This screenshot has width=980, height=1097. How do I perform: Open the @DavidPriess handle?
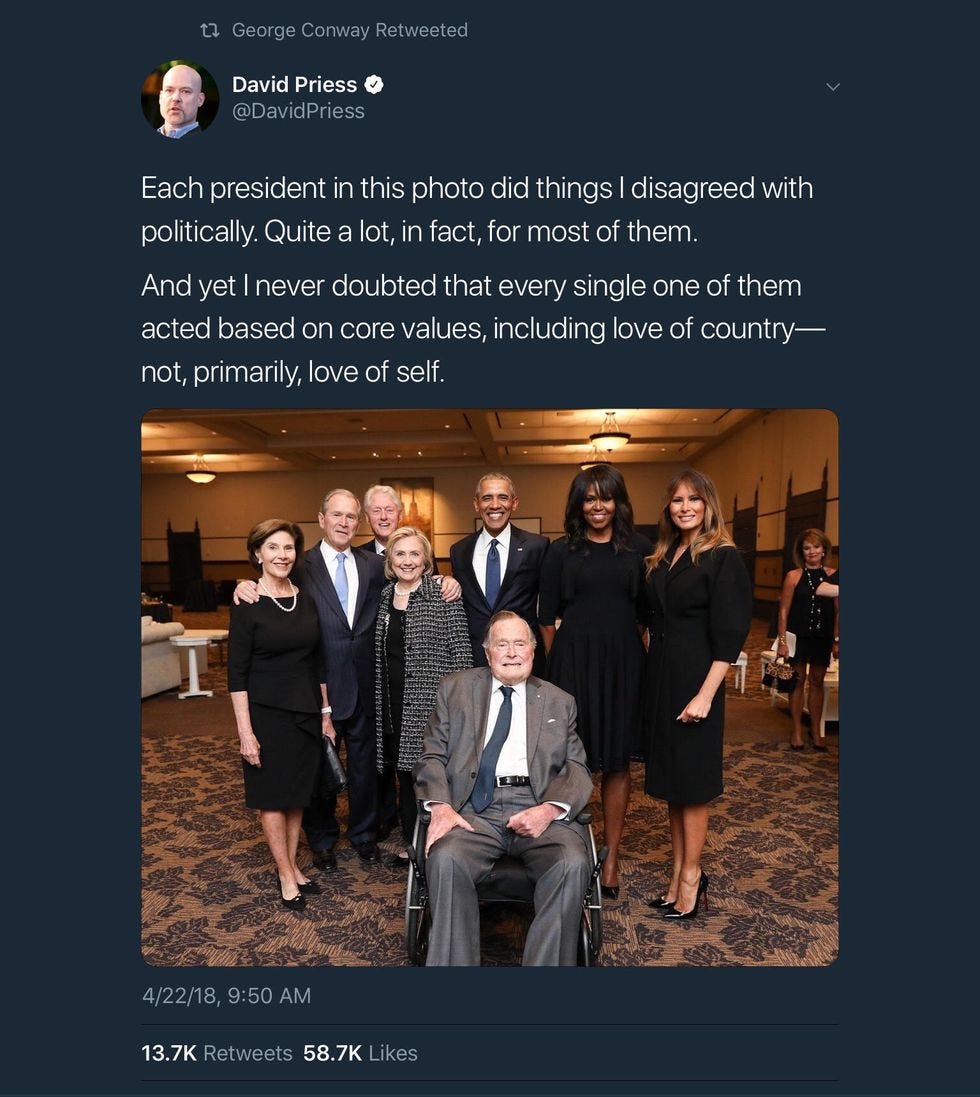click(x=298, y=111)
